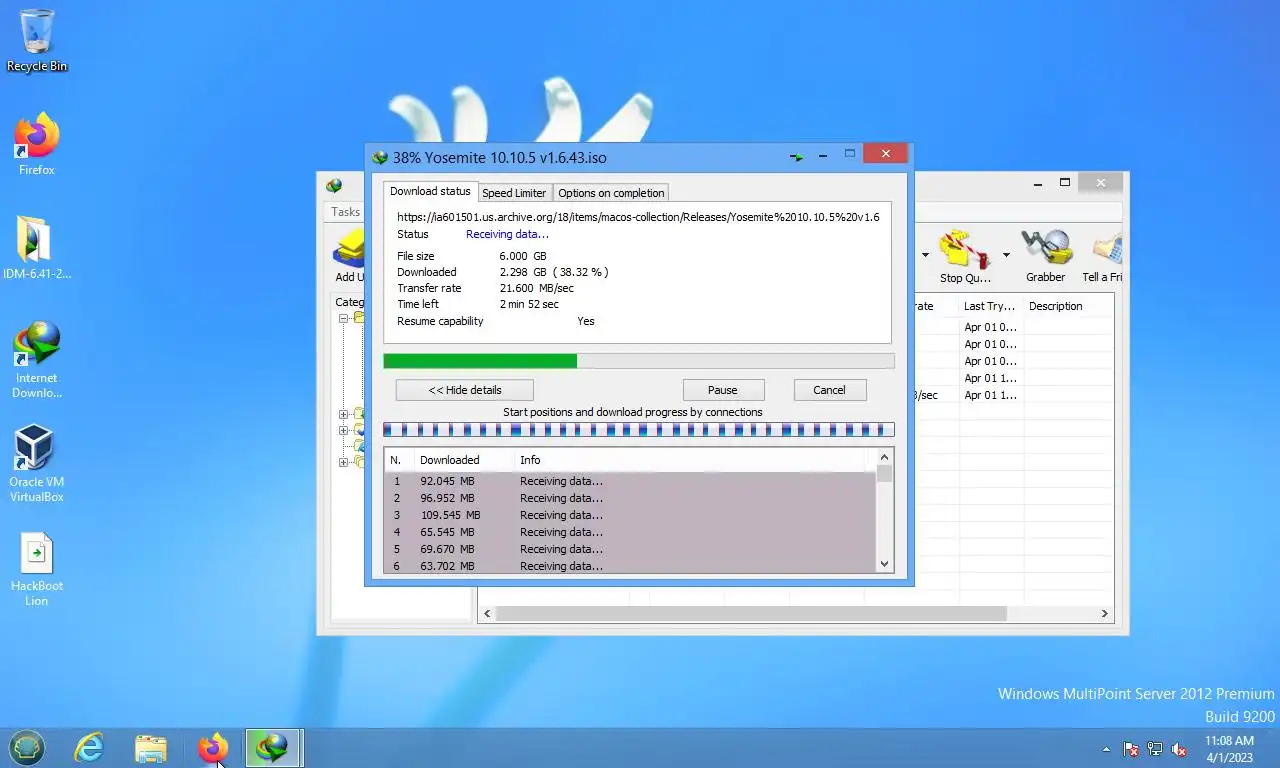Click the connections progress segment bar
Screen dimensions: 1280x768
click(639, 430)
